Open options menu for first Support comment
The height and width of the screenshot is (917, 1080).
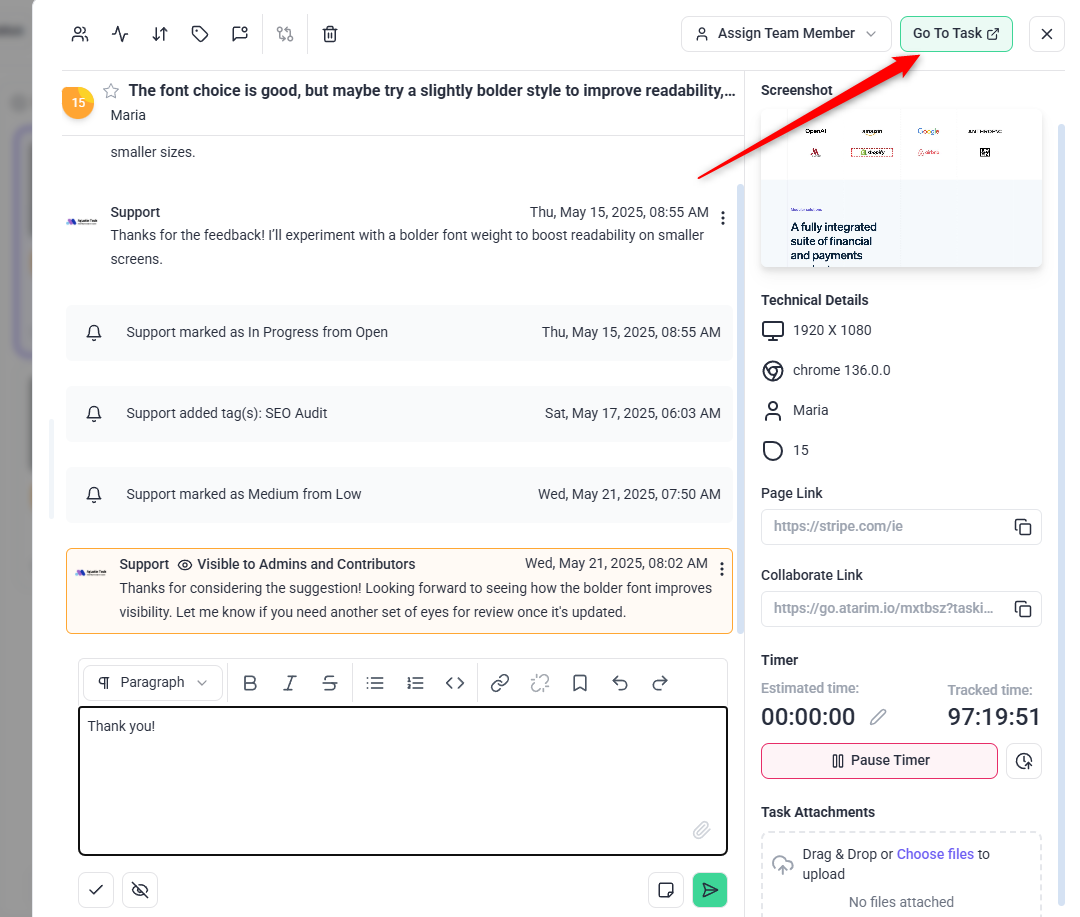pyautogui.click(x=723, y=218)
